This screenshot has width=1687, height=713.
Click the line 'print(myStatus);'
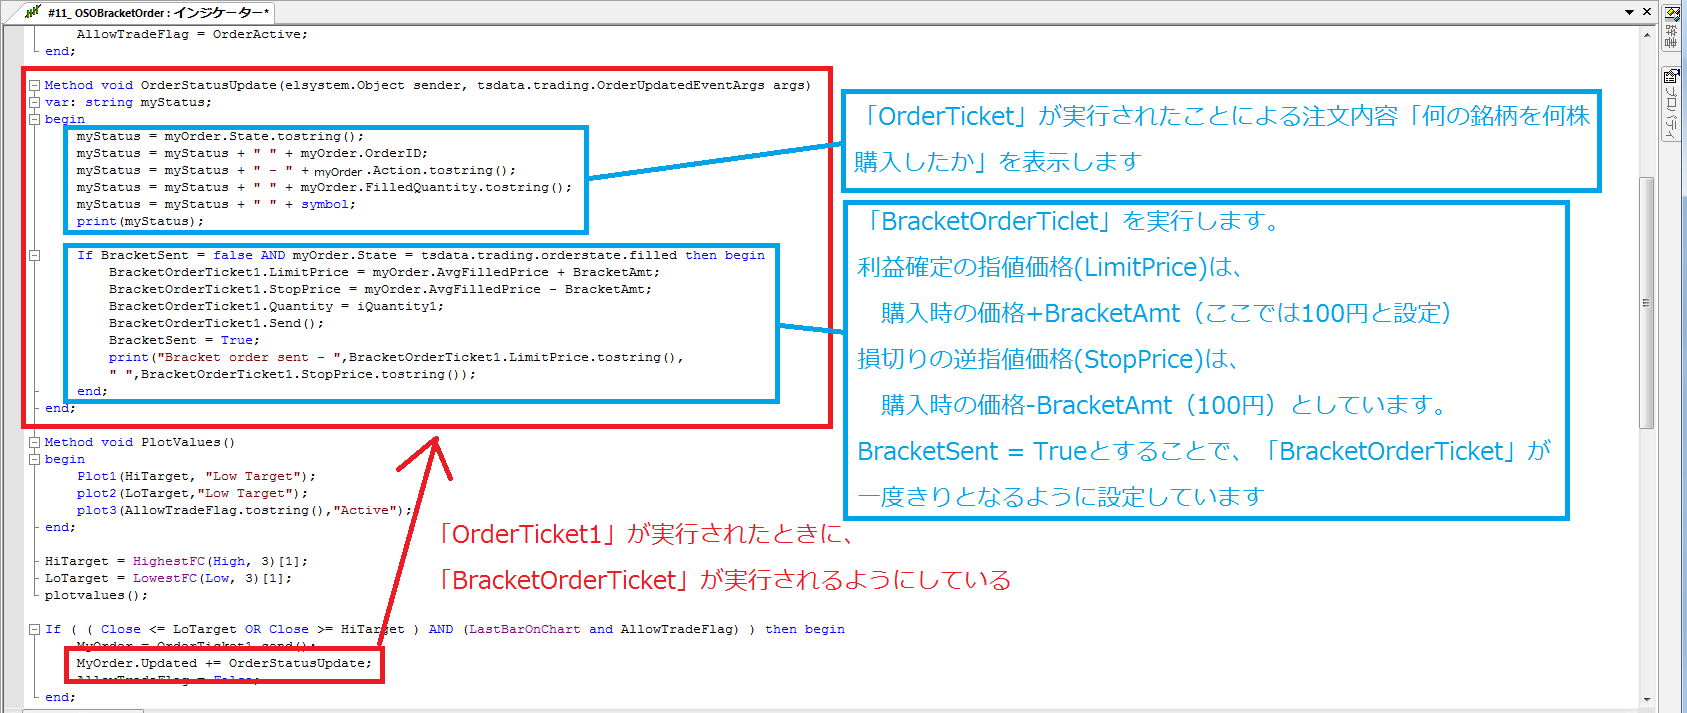(x=140, y=221)
